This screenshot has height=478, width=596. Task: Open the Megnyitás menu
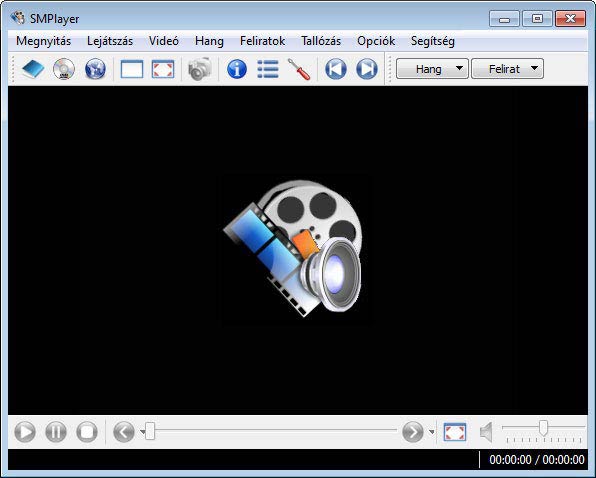[43, 41]
